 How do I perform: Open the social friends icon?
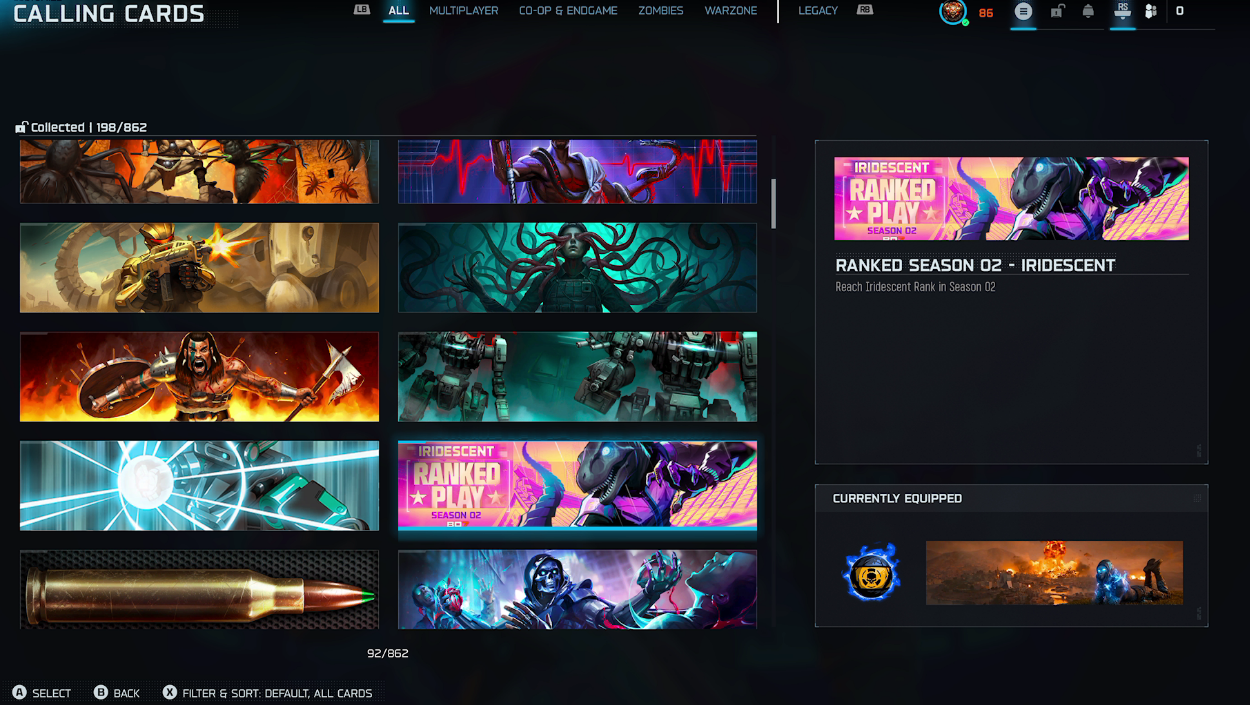click(1151, 11)
